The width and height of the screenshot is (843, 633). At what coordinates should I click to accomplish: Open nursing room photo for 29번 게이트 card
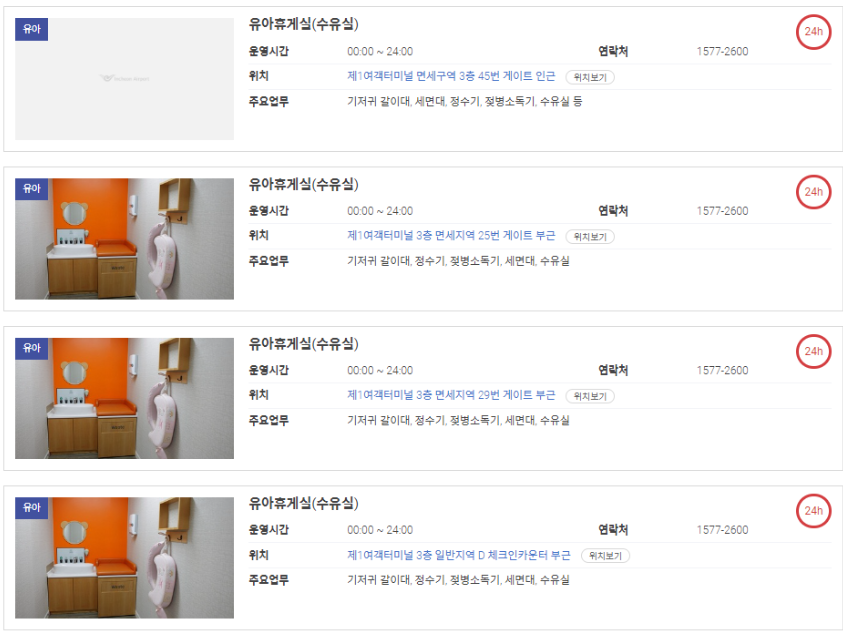click(124, 398)
